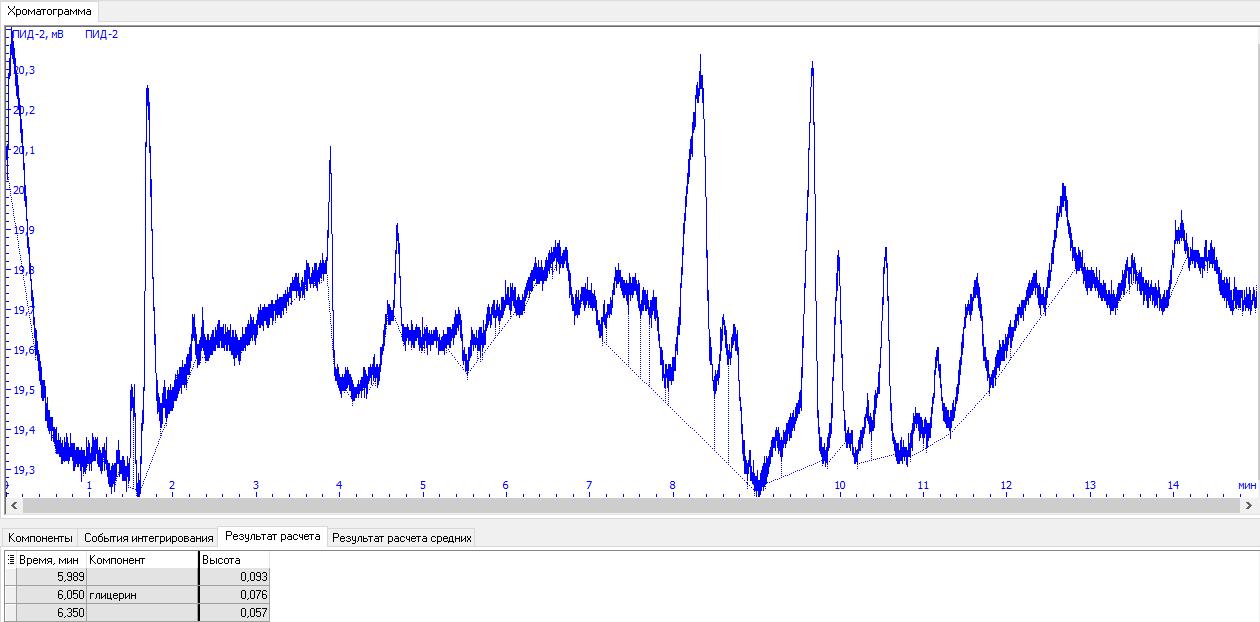Click the horizontal scrollbar thumb under chart

[x=630, y=506]
